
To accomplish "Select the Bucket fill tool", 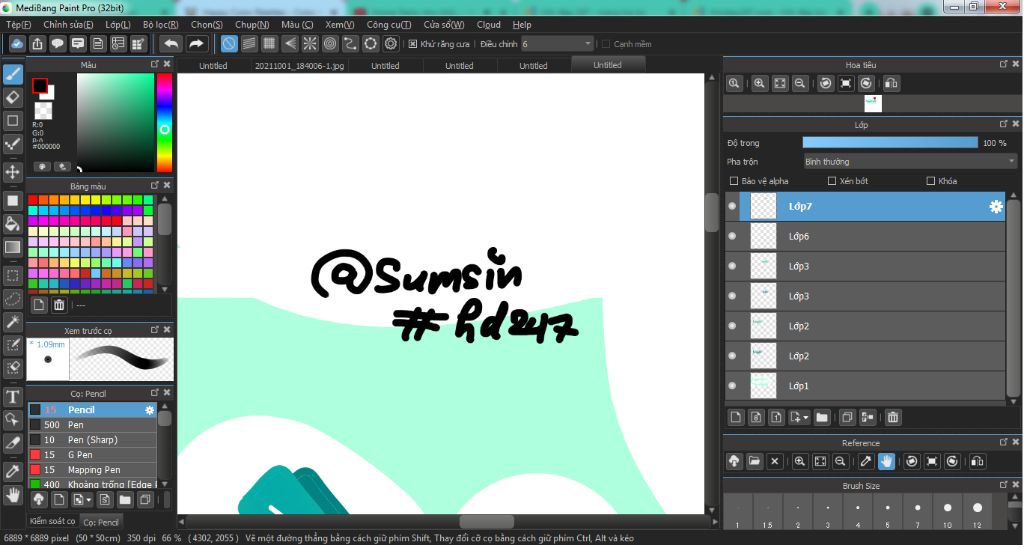I will [x=12, y=224].
